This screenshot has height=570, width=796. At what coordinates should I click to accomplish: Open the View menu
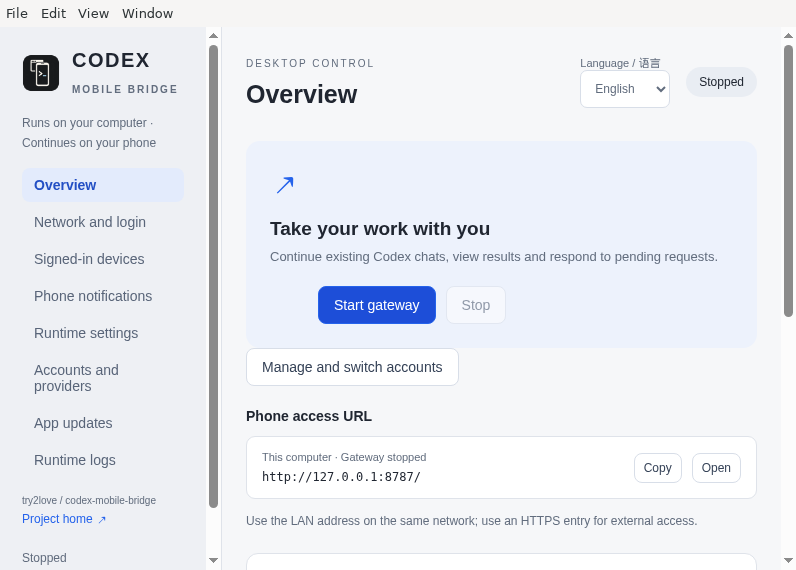coord(93,13)
